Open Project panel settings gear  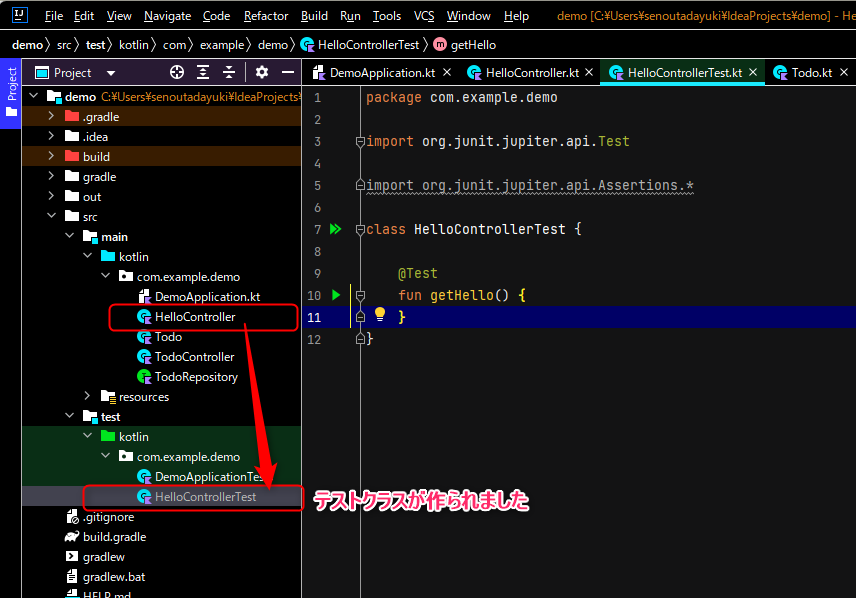[262, 72]
